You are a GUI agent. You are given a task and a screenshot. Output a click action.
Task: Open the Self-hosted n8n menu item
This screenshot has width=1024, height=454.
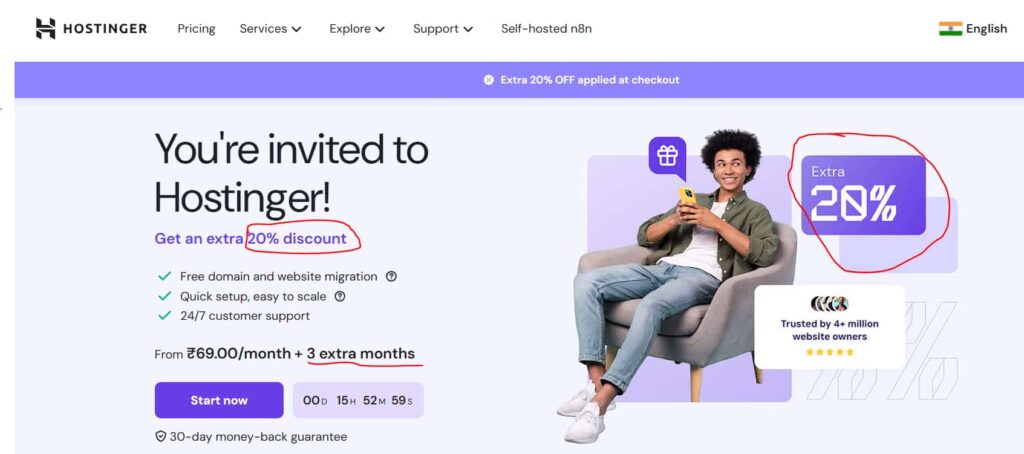[x=546, y=29]
